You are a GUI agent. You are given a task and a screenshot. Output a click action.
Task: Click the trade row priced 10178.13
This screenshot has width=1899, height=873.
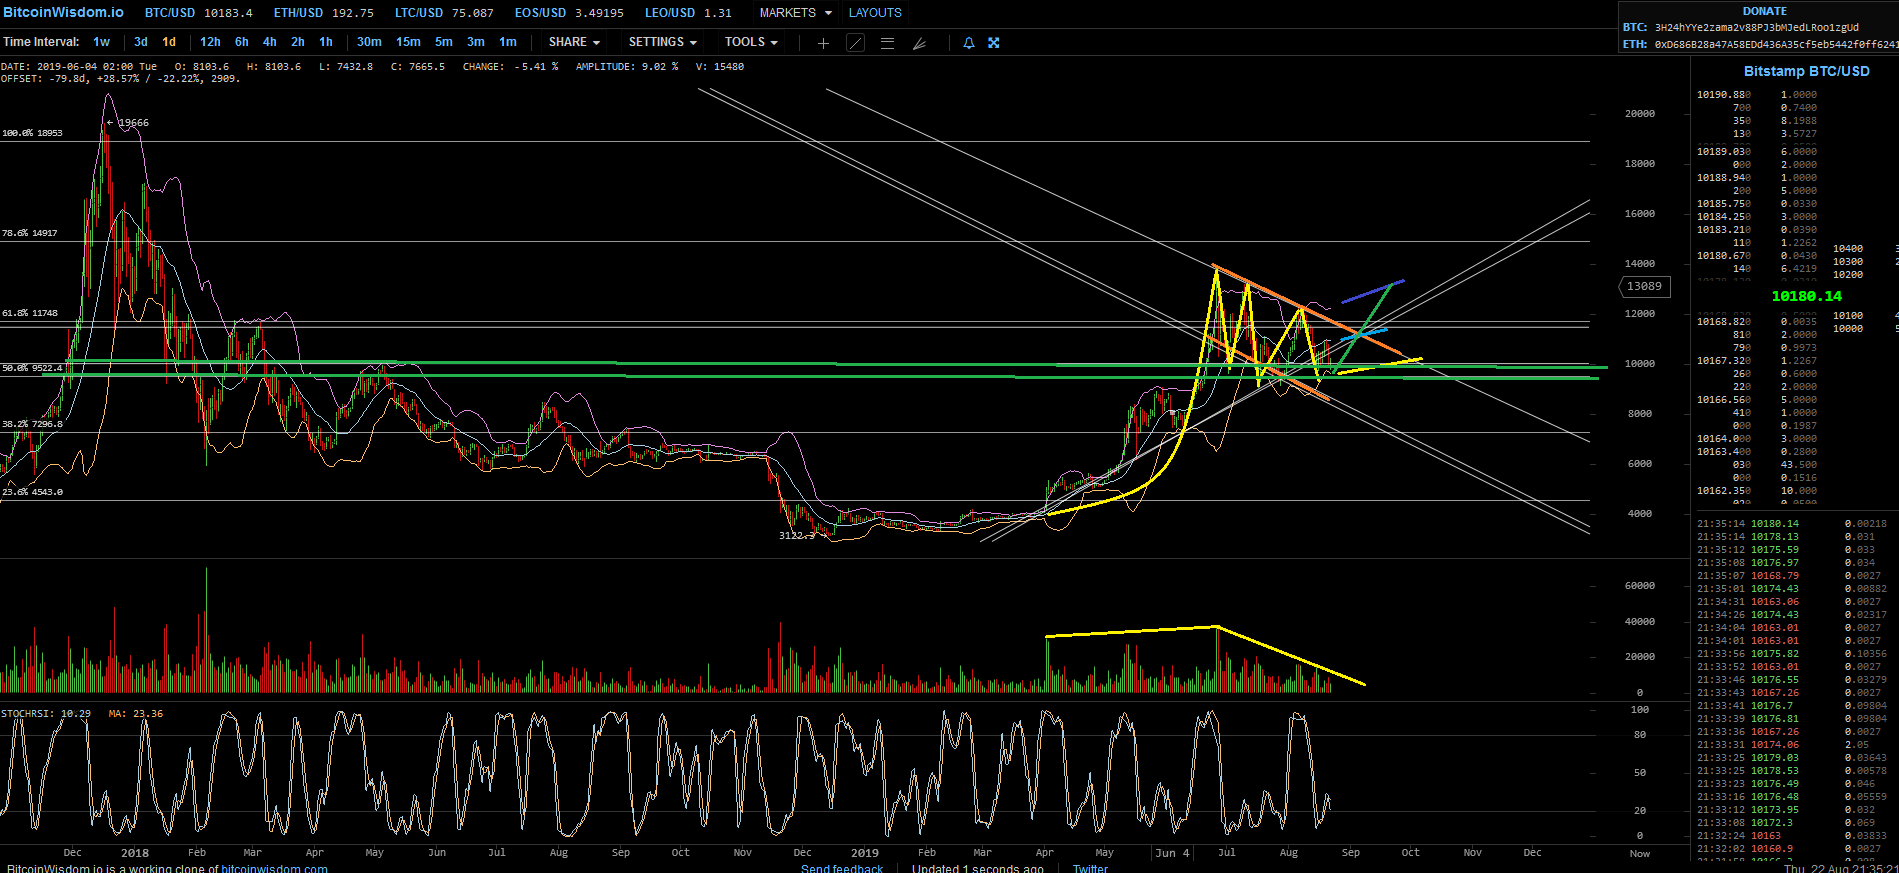1793,537
